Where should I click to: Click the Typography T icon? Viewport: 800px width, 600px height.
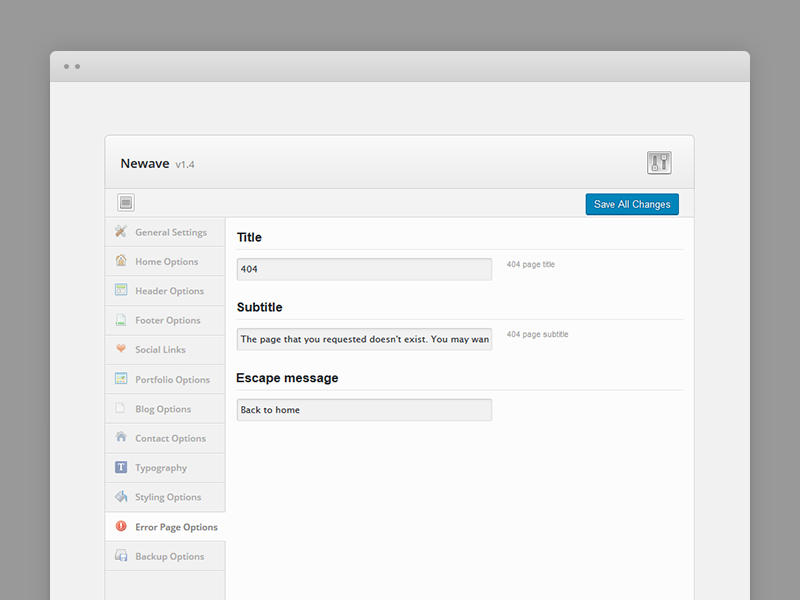[x=121, y=467]
